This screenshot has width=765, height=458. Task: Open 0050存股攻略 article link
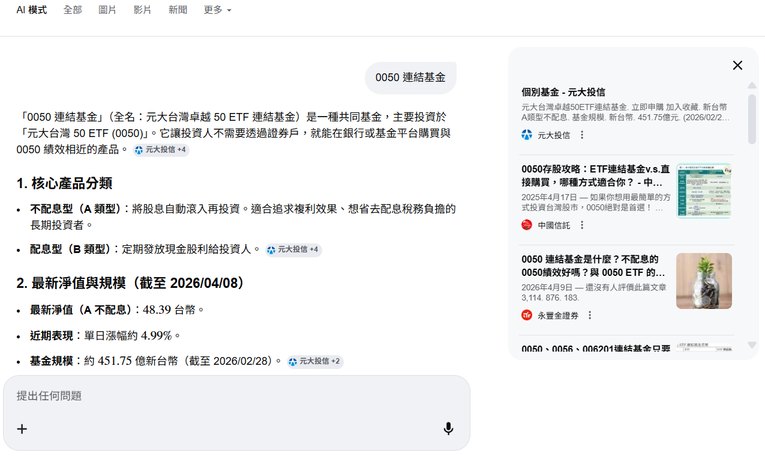click(595, 176)
